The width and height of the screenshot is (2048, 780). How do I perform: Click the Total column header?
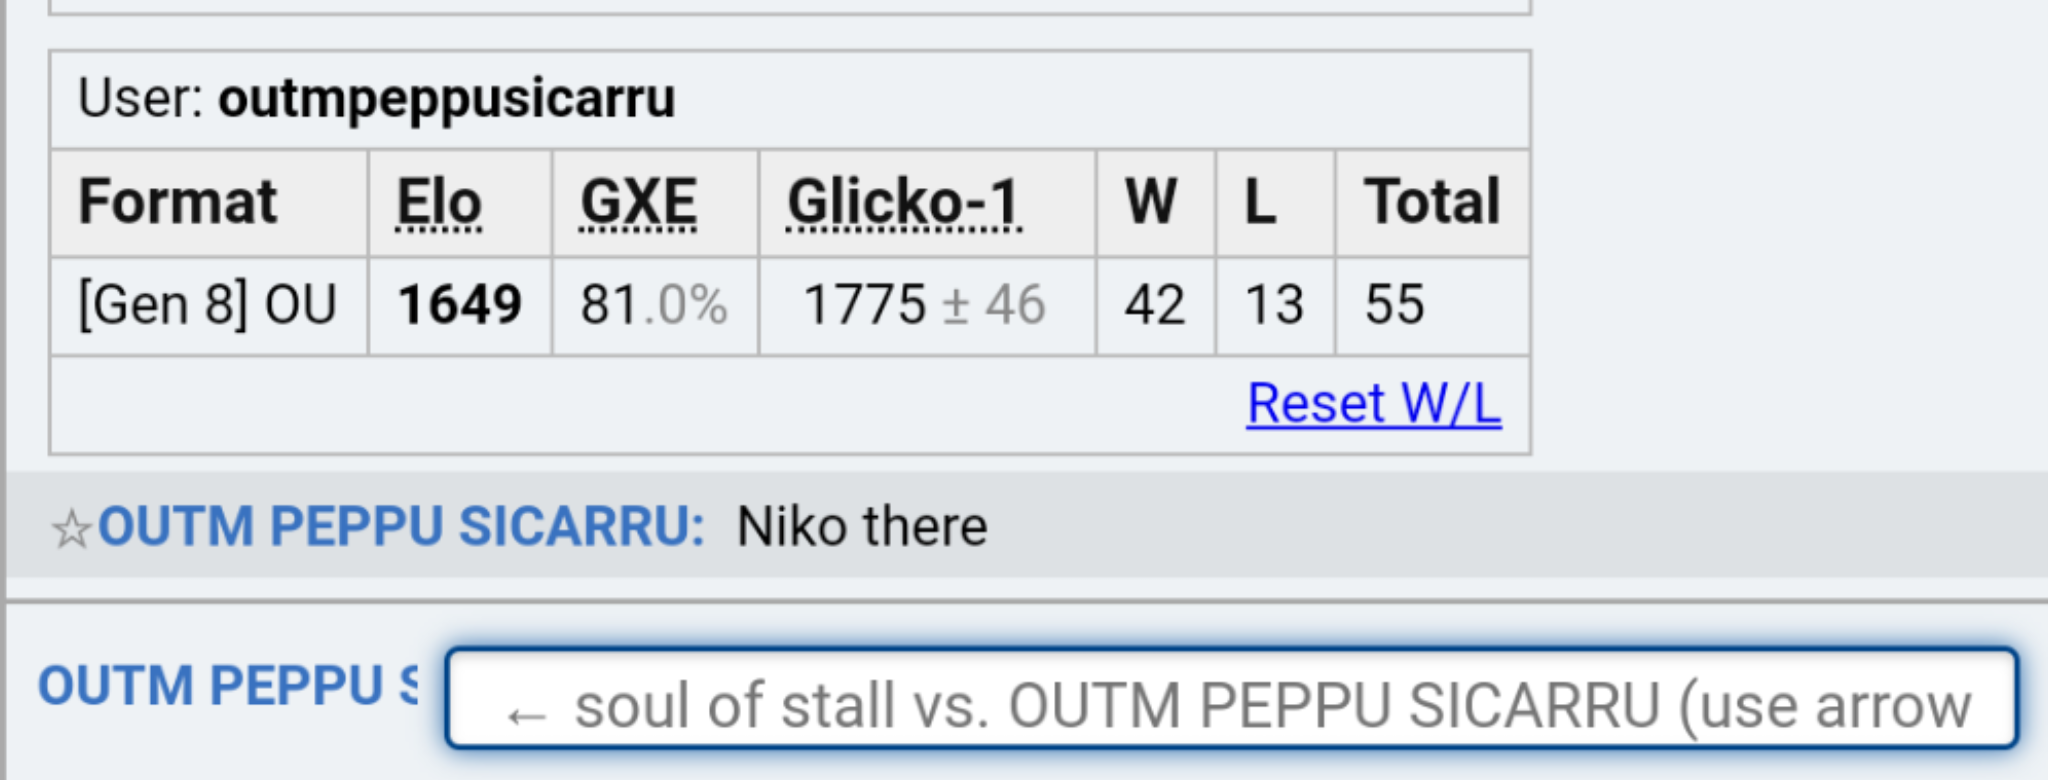(1432, 202)
